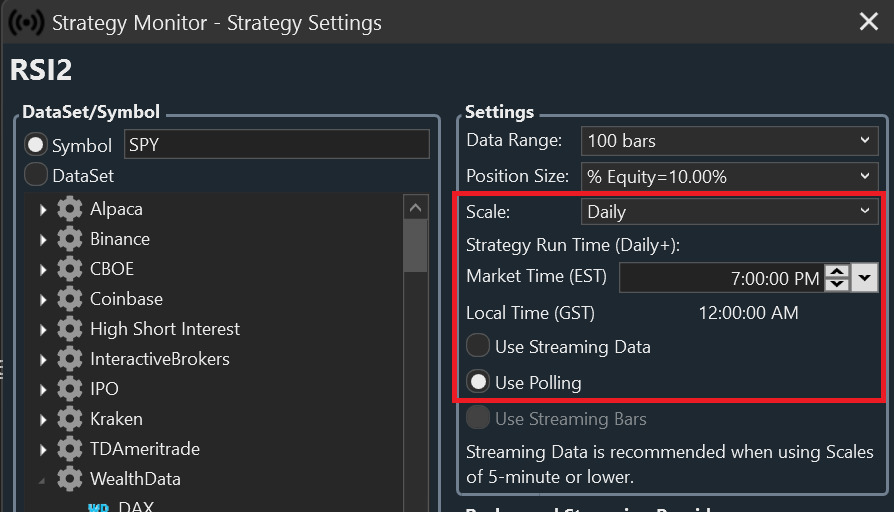Viewport: 894px width, 512px height.
Task: Open the Position Size dropdown
Action: (730, 176)
